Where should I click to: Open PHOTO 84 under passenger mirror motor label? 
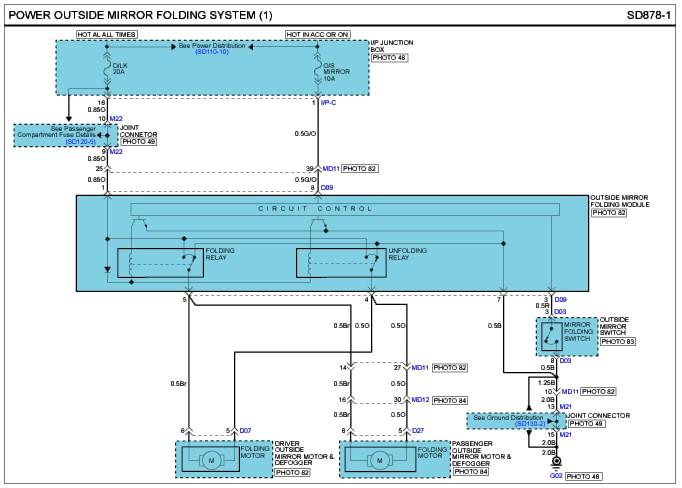click(471, 471)
